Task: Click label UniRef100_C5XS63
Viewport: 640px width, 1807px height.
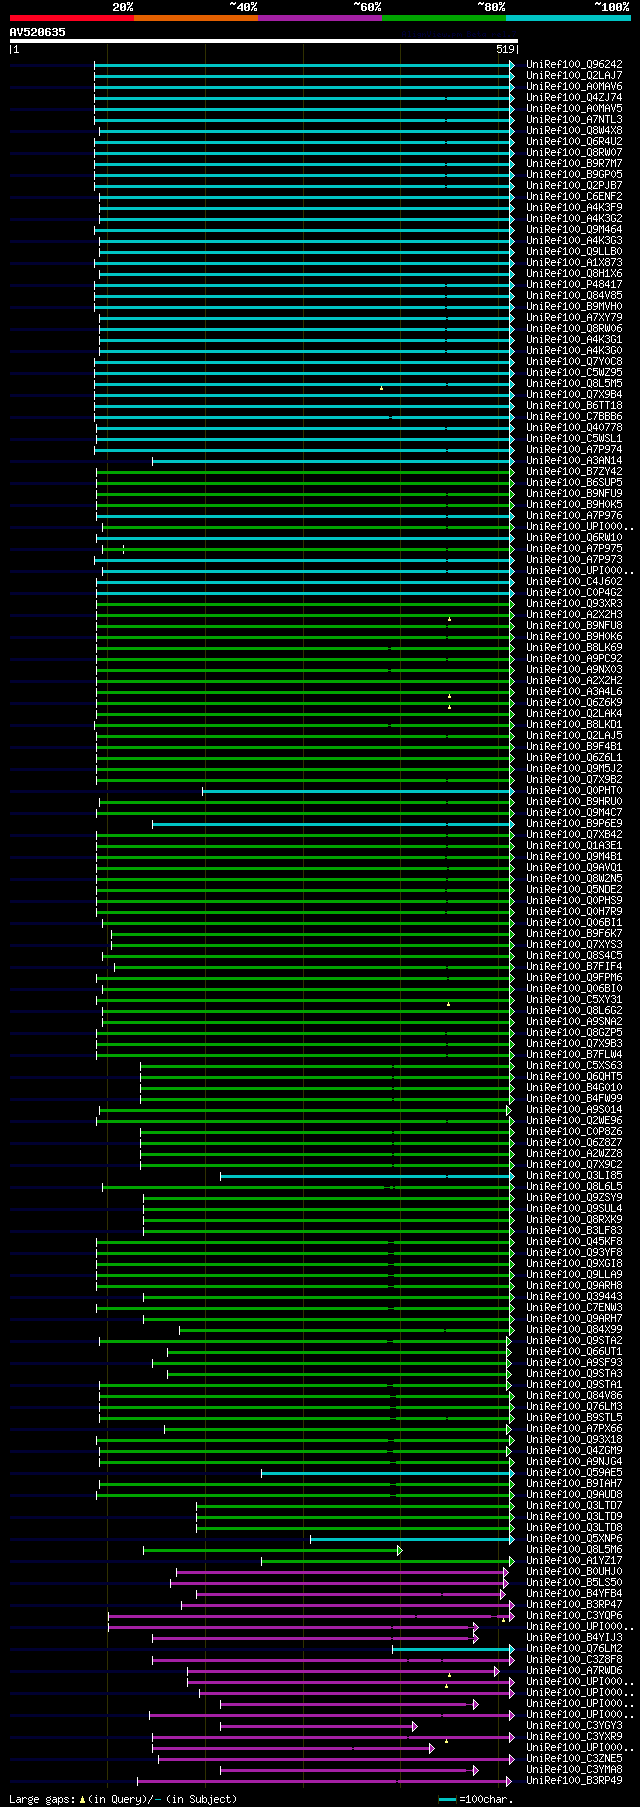Action: coord(574,1066)
